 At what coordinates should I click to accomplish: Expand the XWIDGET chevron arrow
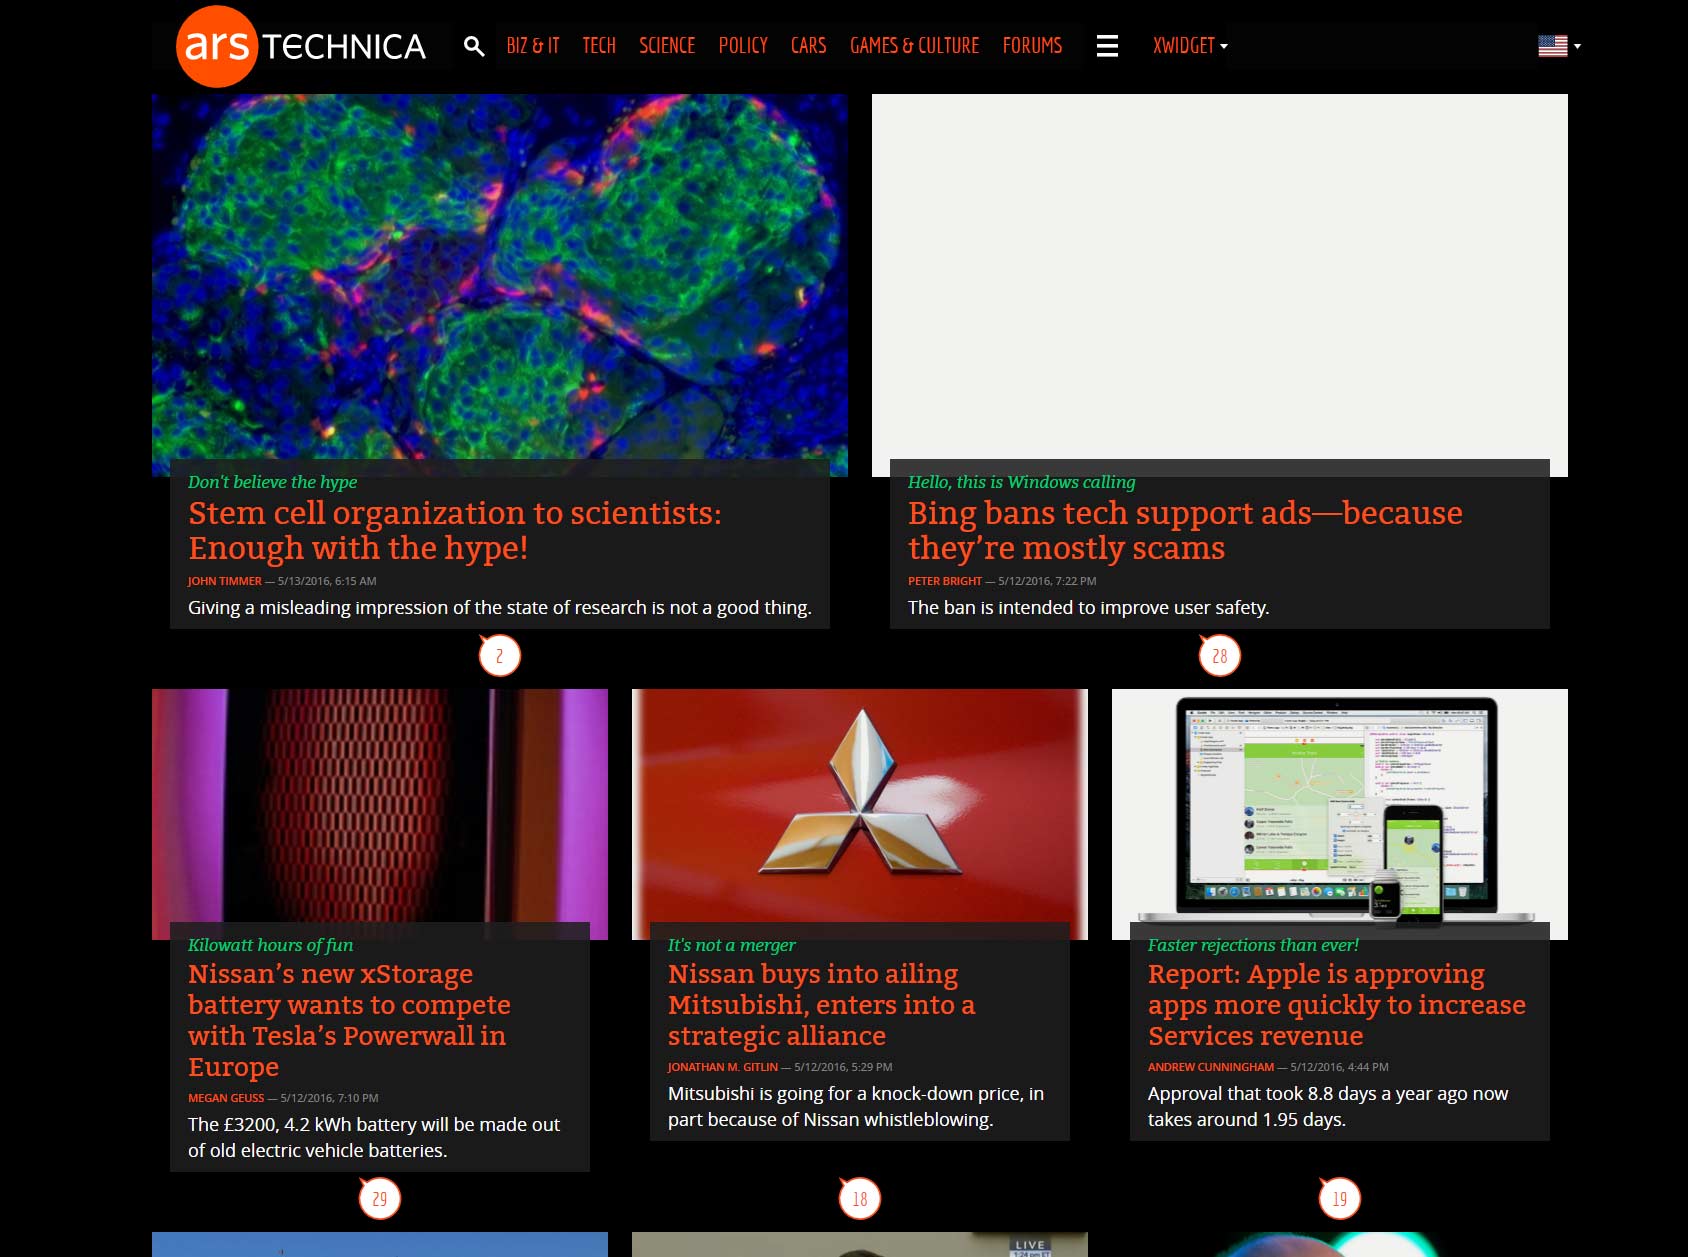click(x=1224, y=46)
